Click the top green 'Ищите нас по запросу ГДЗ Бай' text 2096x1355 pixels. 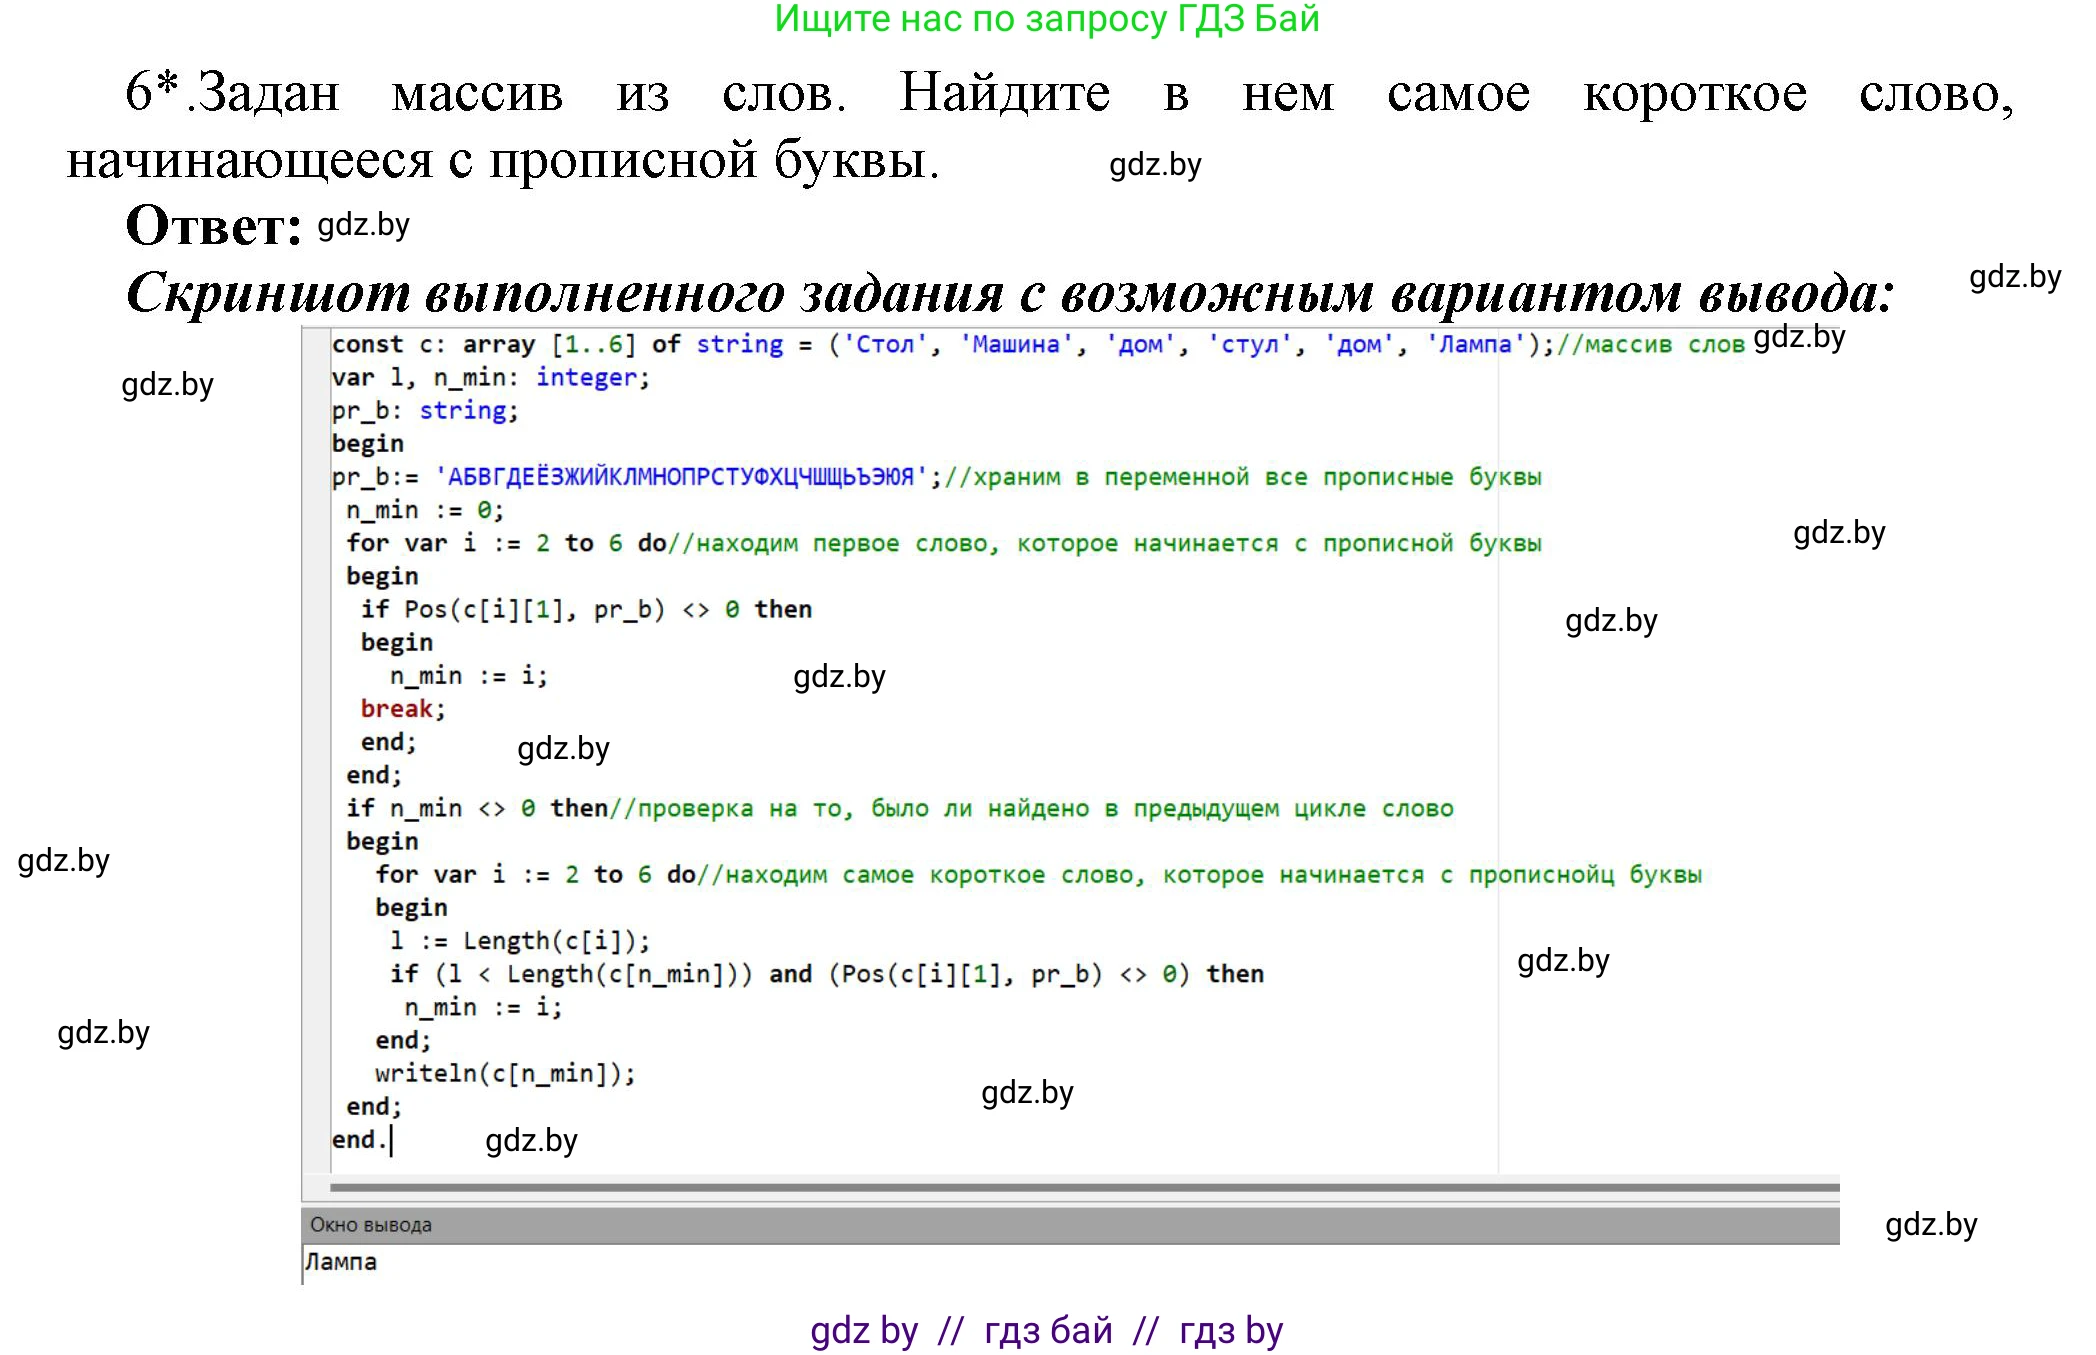(x=1047, y=19)
